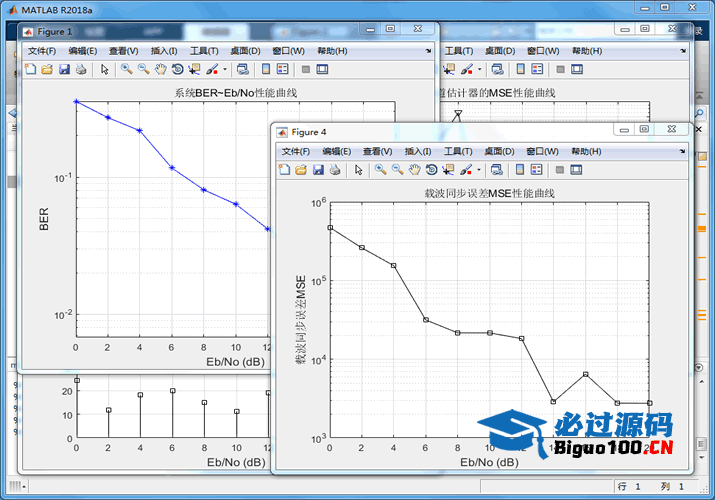
Task: Hide plot tools in Figure 4
Action: pyautogui.click(x=560, y=170)
